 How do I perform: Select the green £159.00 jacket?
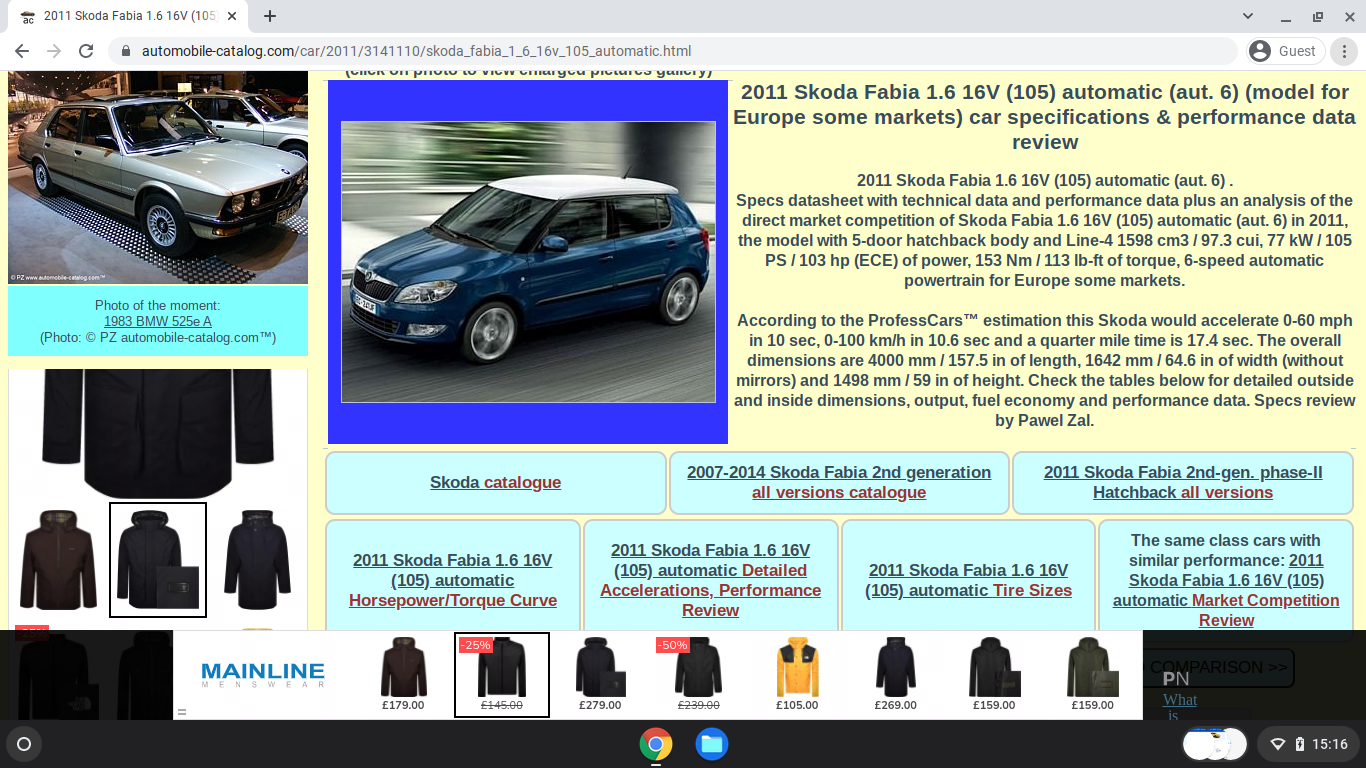coord(1091,675)
